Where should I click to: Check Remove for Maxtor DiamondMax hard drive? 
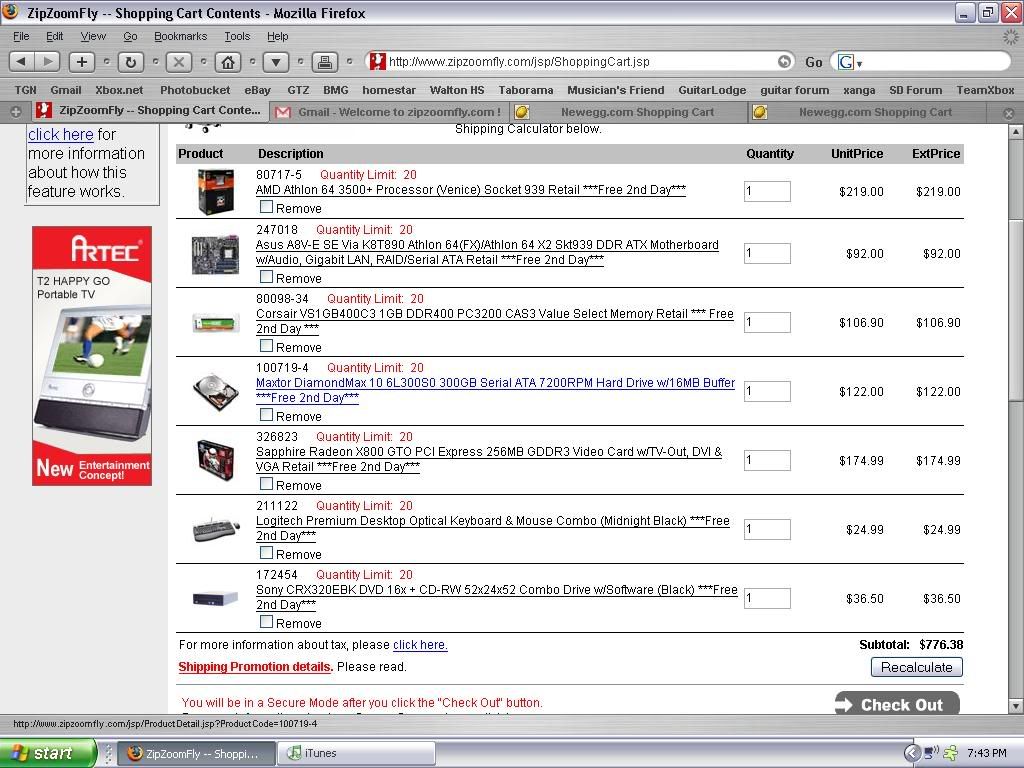click(x=266, y=415)
